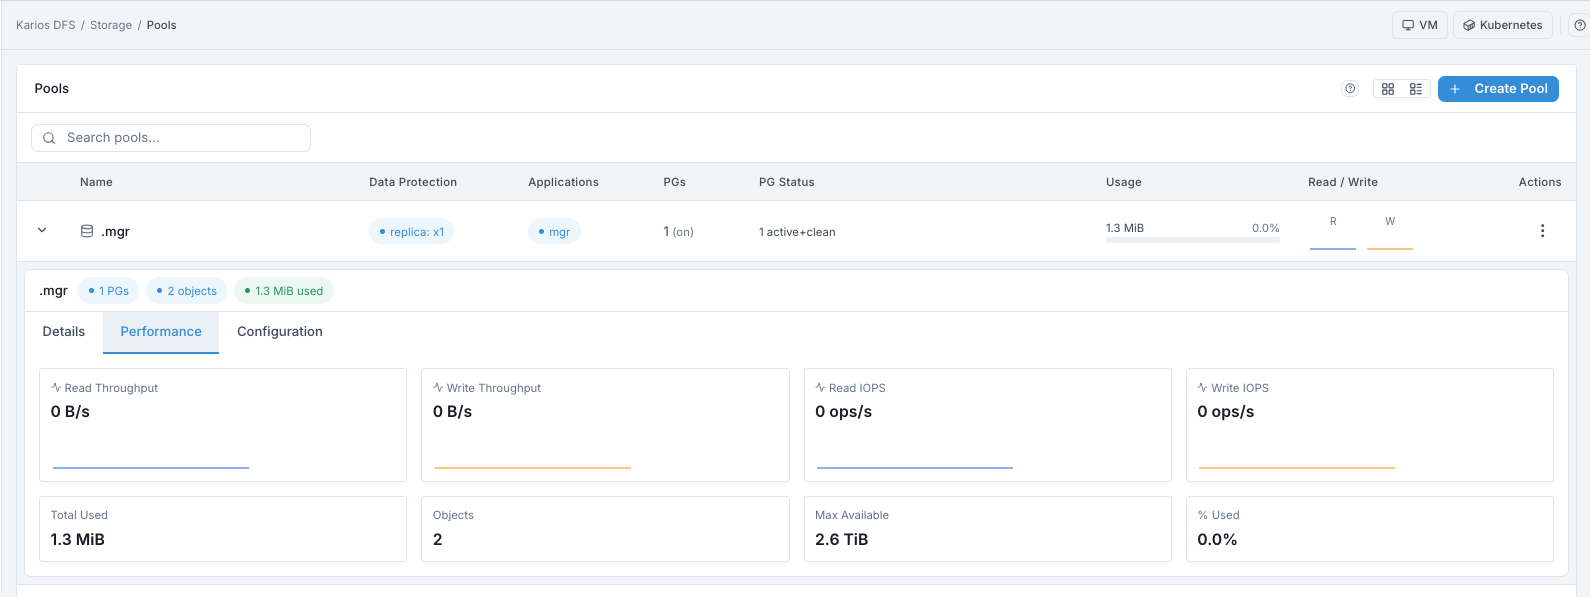Click the Read Throughput pulse icon
Image resolution: width=1590 pixels, height=597 pixels.
56,387
